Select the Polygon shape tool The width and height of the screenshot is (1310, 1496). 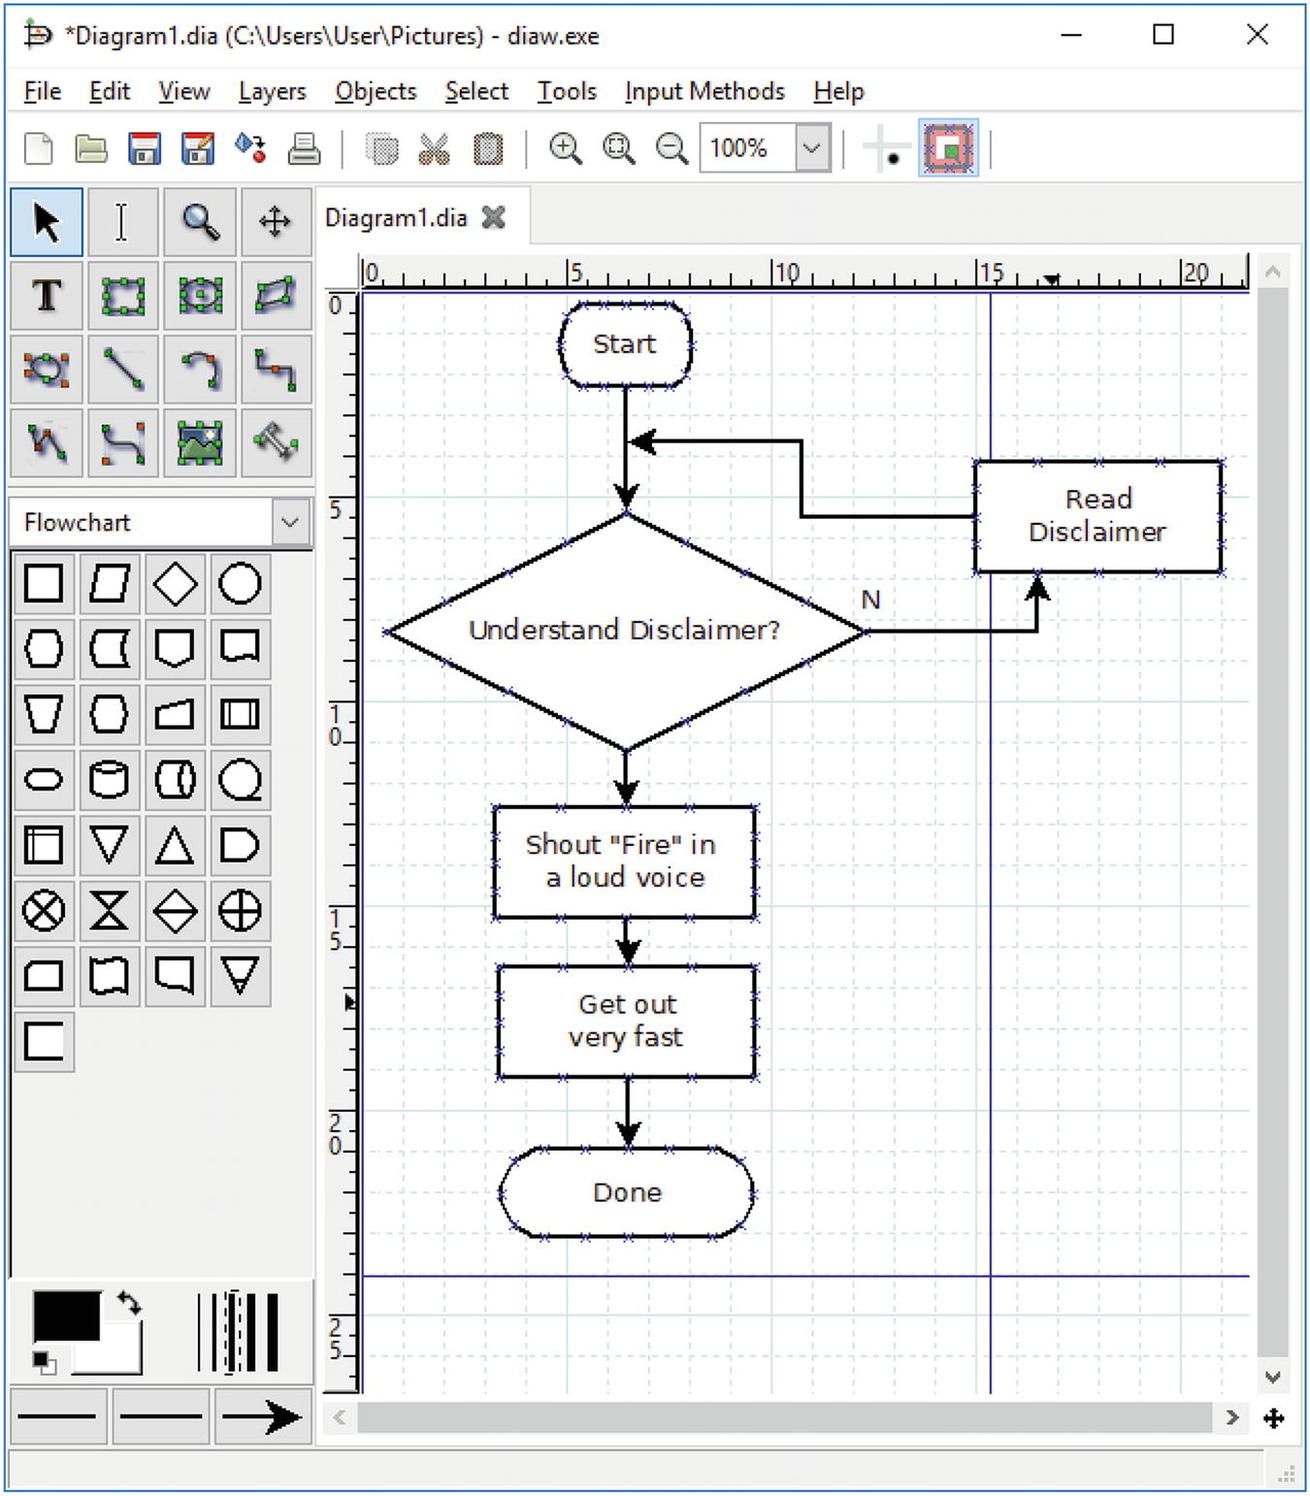click(275, 296)
